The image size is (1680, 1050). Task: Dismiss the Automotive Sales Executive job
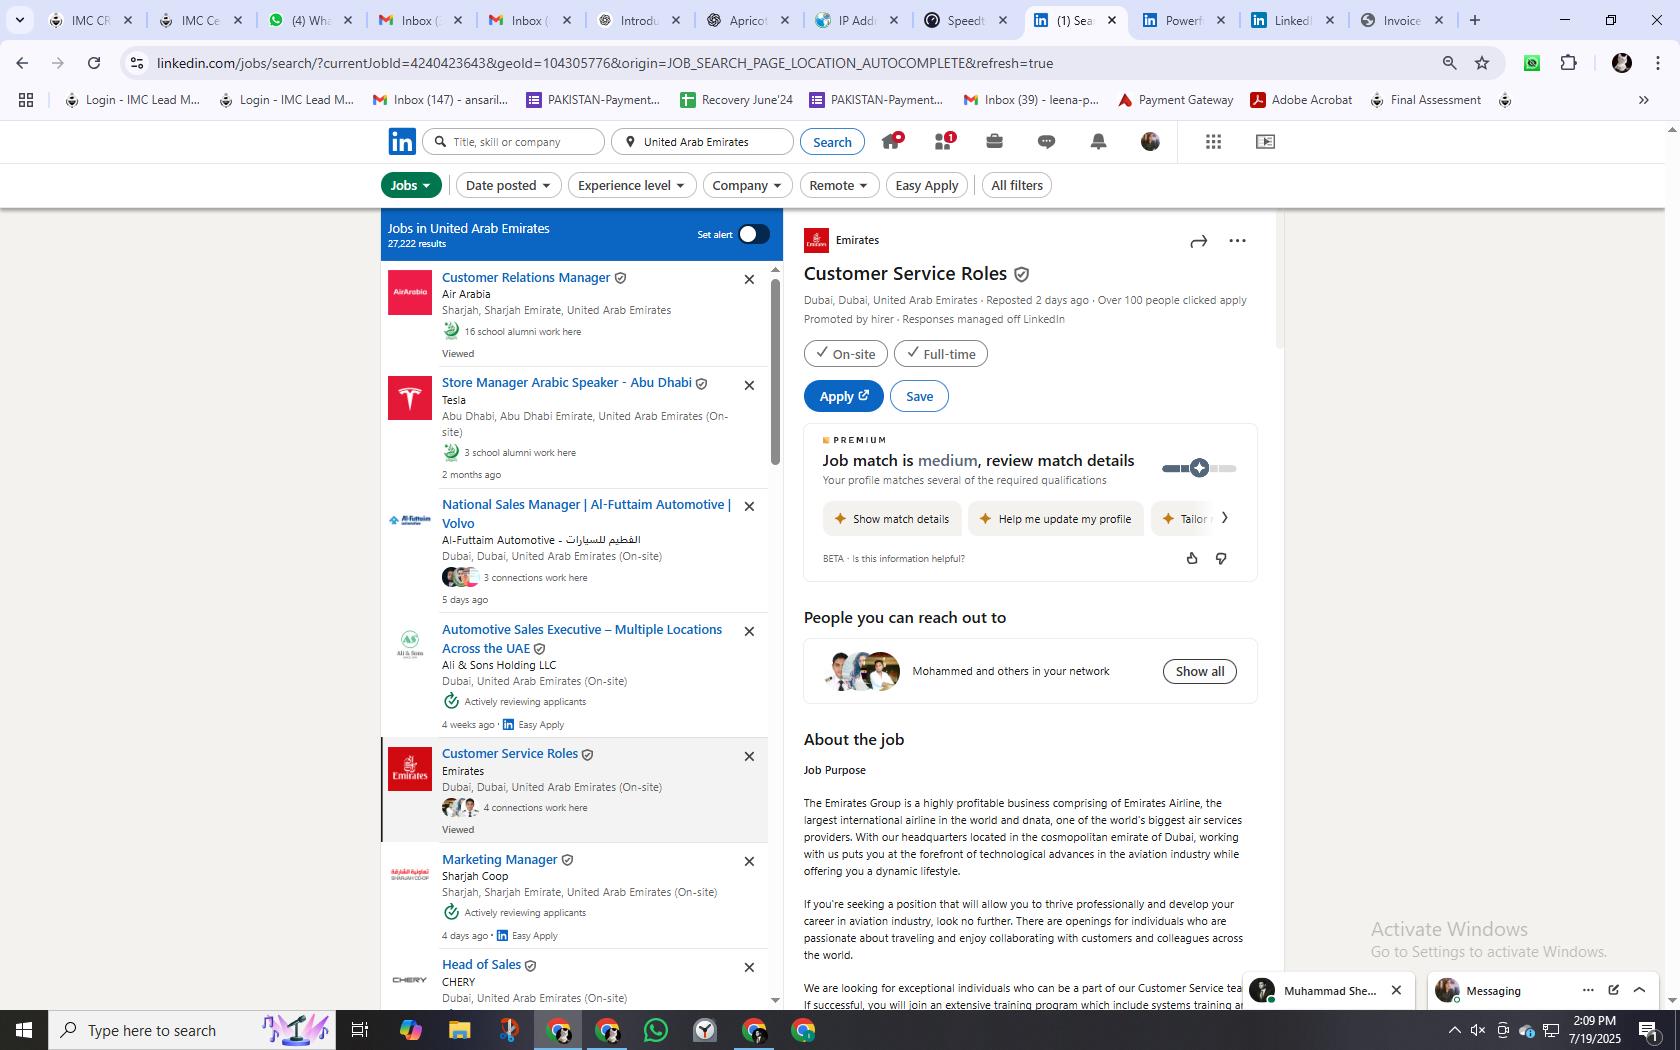[749, 631]
